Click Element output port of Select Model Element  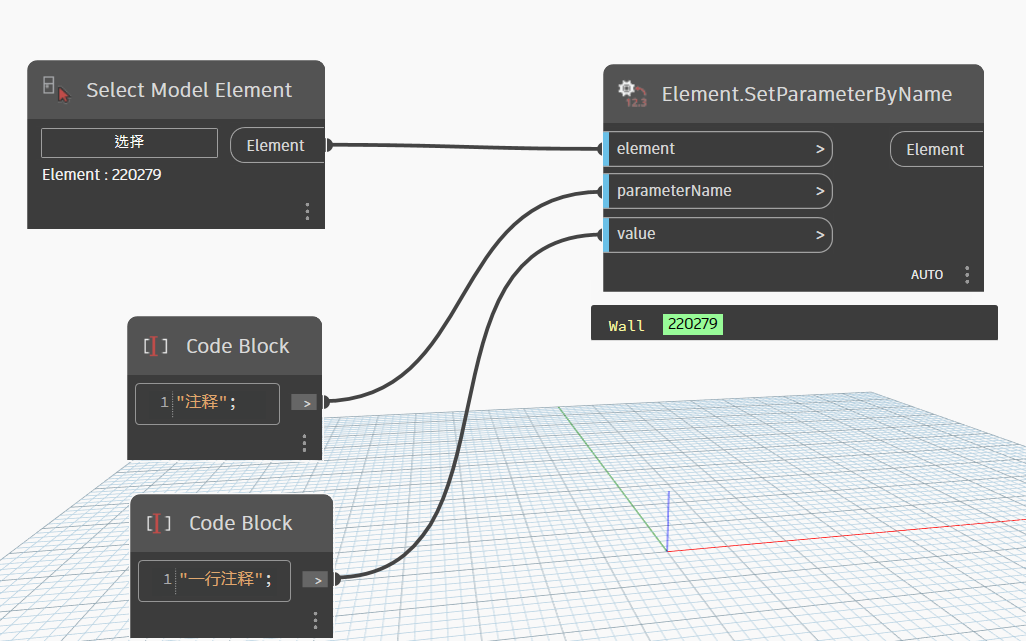[x=276, y=145]
